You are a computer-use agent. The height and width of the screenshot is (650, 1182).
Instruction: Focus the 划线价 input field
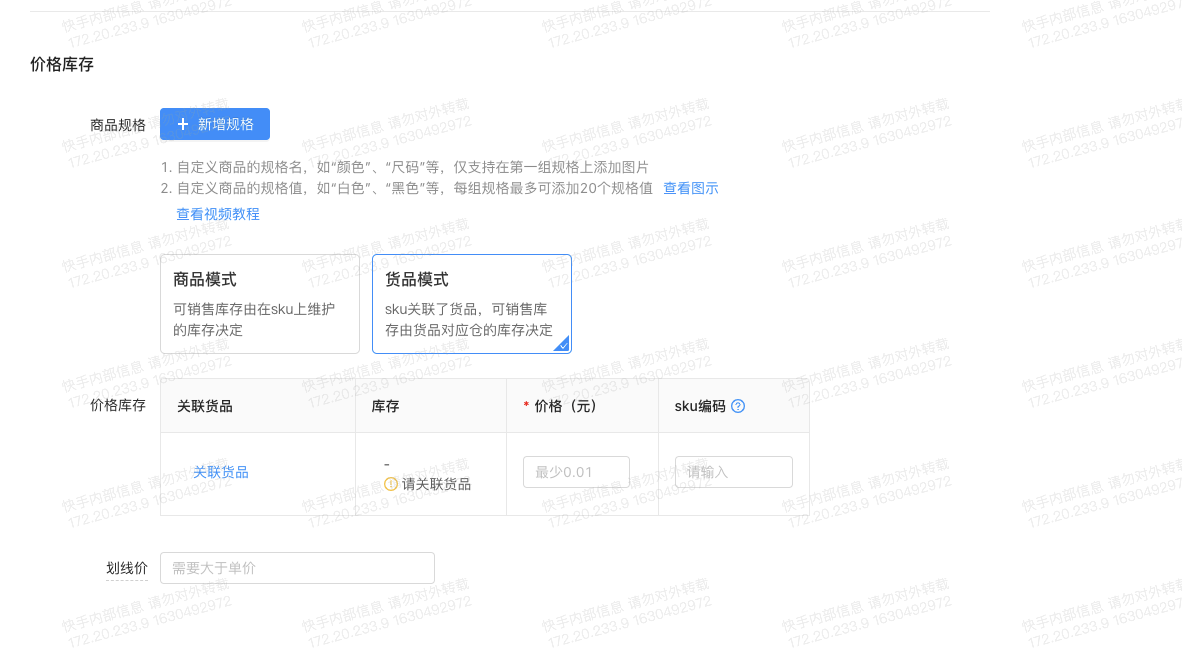click(298, 568)
